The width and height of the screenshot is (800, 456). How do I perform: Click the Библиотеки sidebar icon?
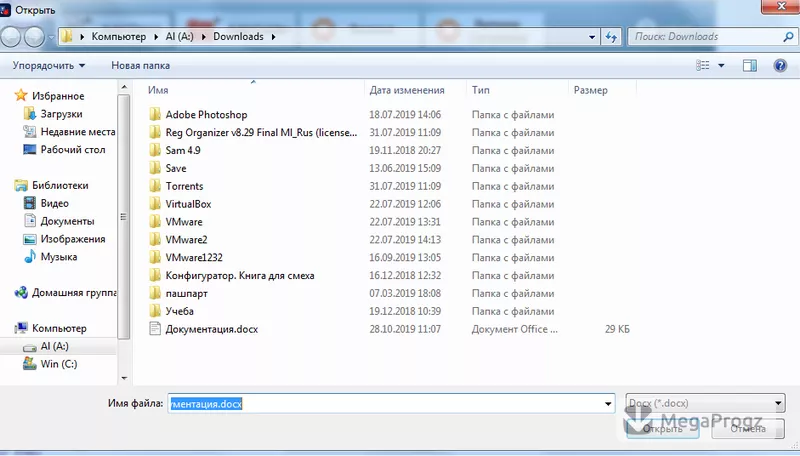coord(21,185)
